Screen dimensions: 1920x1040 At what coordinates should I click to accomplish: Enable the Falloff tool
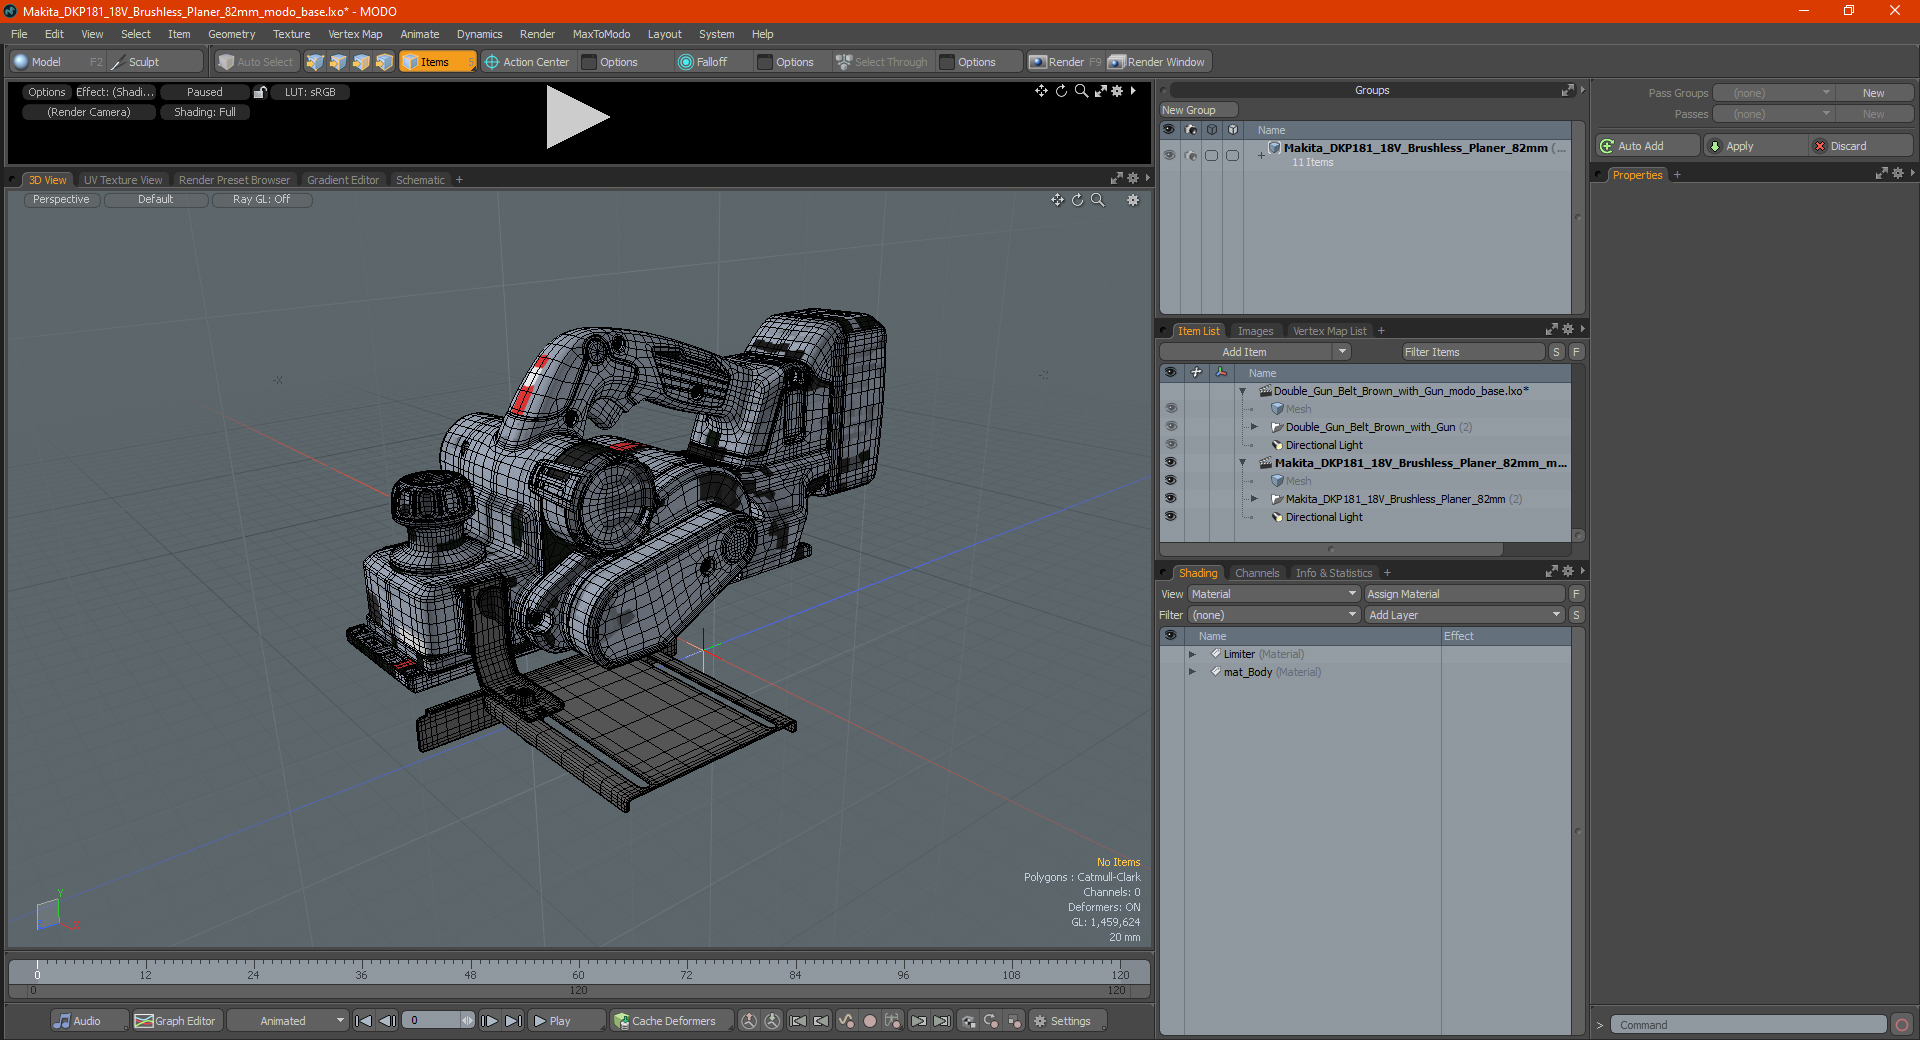pyautogui.click(x=703, y=62)
